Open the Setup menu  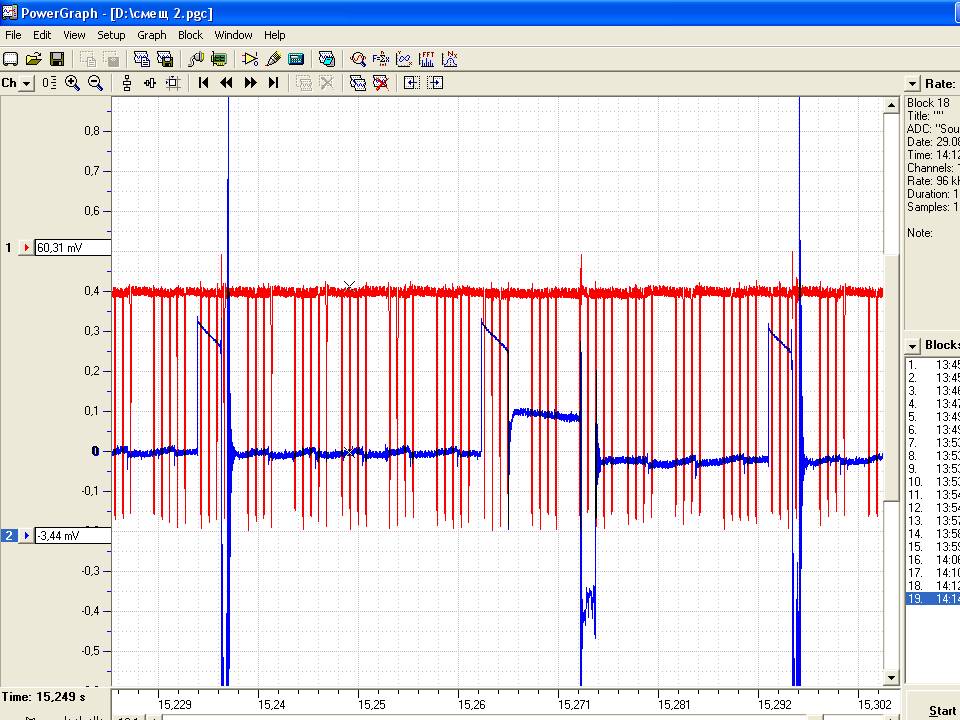(111, 35)
